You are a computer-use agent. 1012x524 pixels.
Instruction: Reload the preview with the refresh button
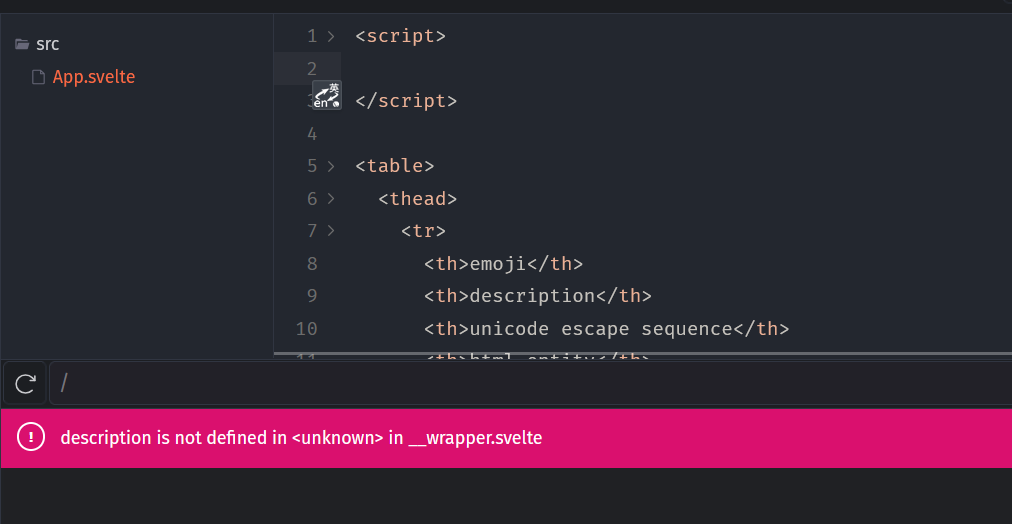[x=26, y=383]
